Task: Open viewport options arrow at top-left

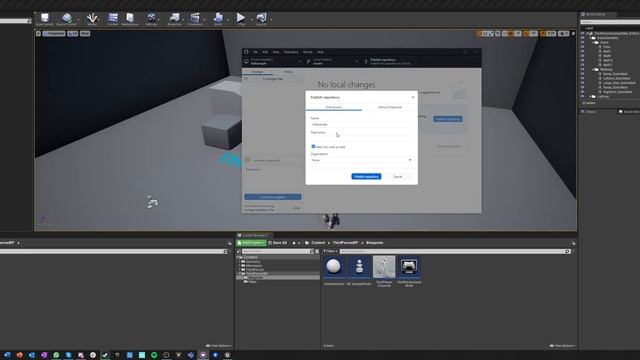Action: 38,33
